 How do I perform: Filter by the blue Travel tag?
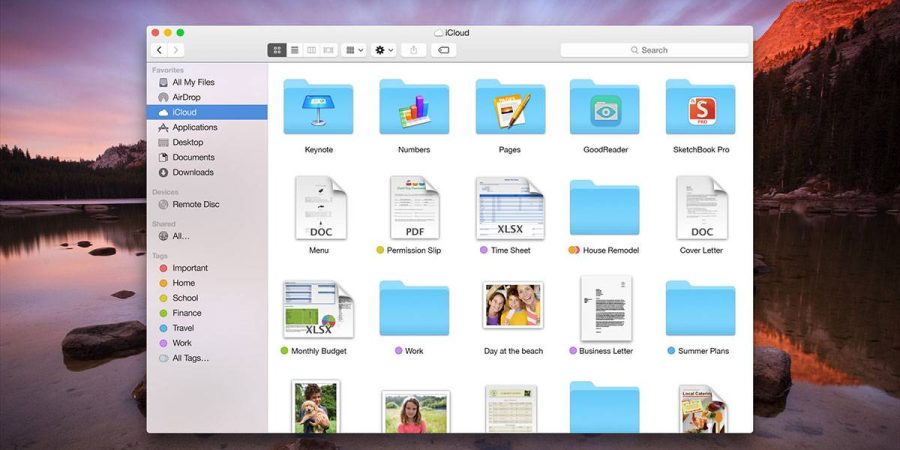point(207,327)
